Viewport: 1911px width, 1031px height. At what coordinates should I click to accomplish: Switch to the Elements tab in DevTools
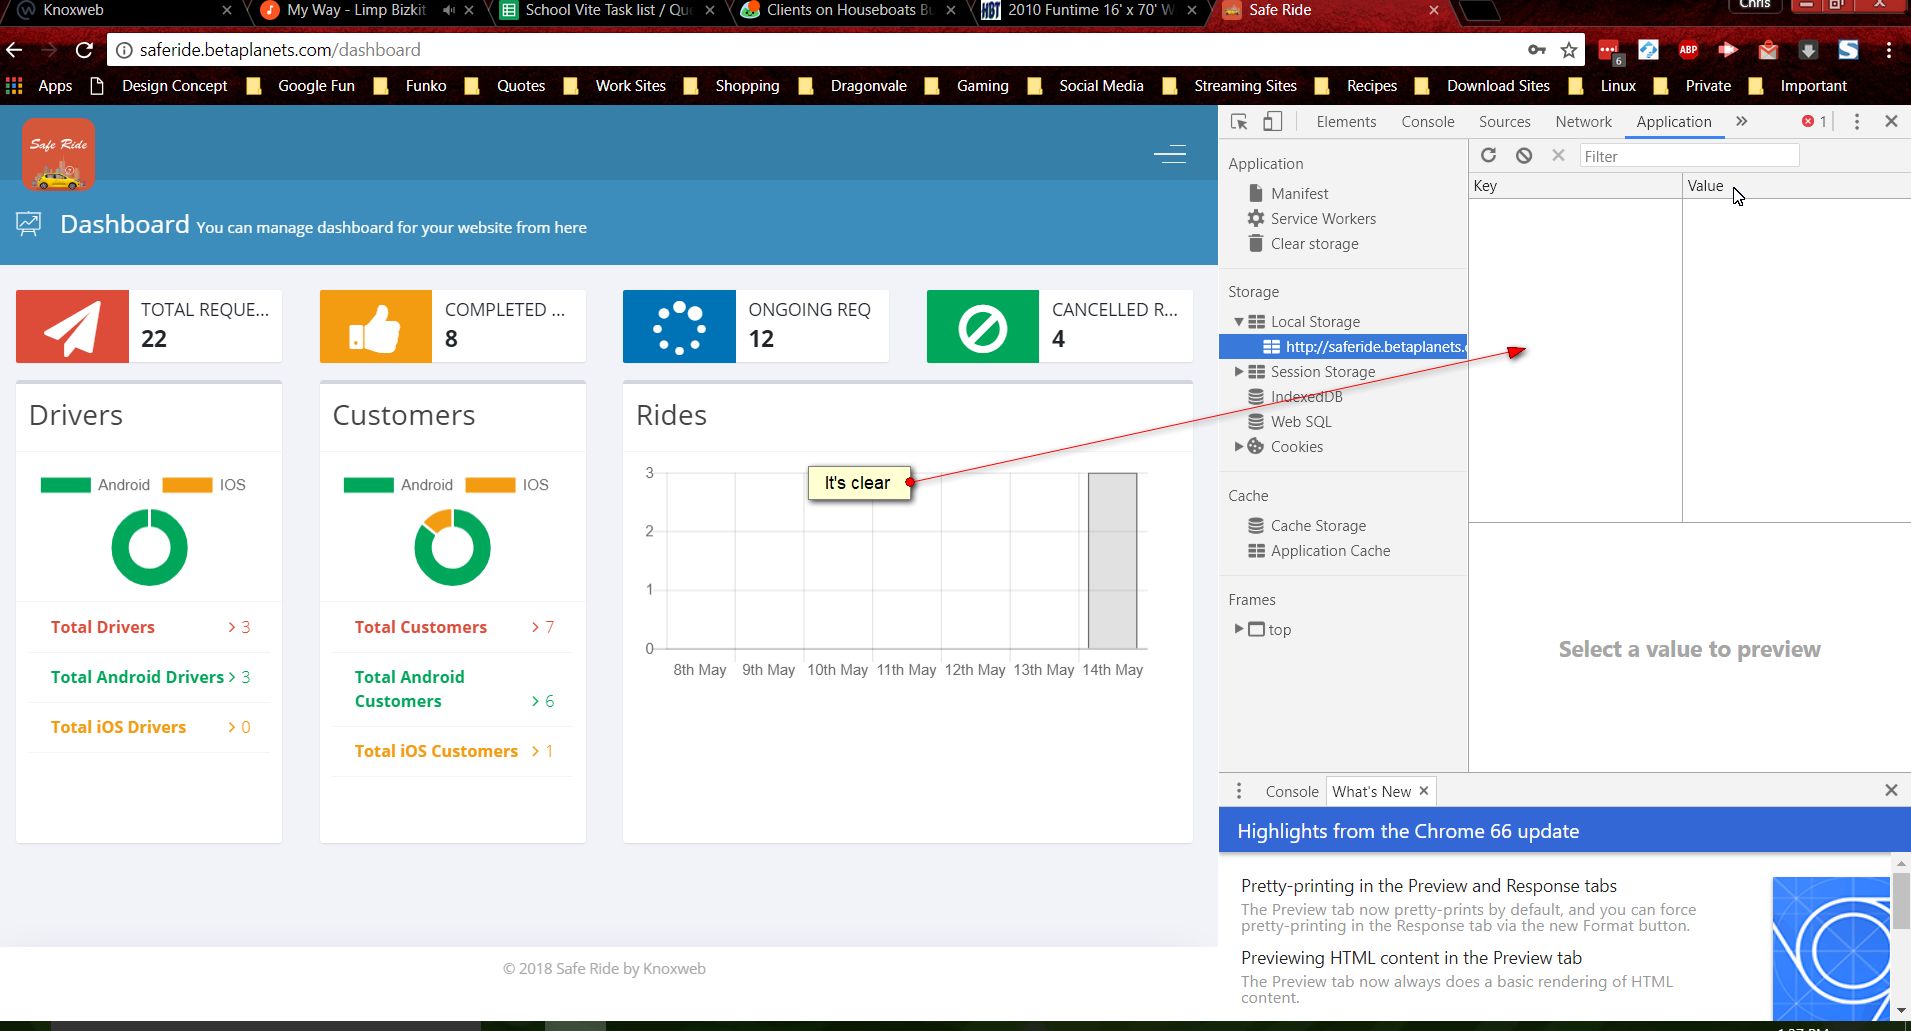tap(1346, 122)
